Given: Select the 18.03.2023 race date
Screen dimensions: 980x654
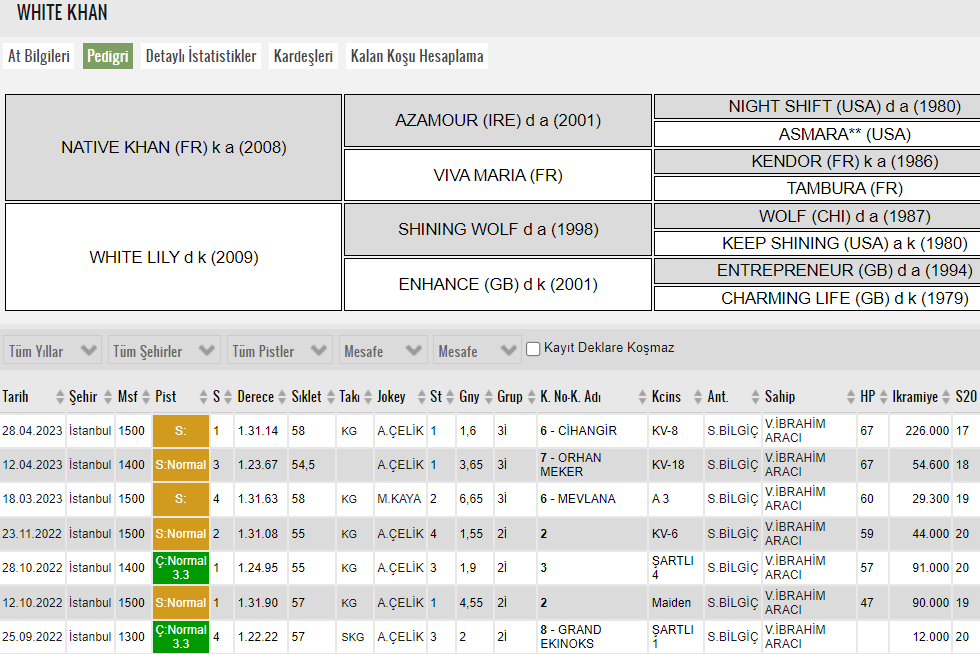Looking at the screenshot, I should (x=32, y=499).
